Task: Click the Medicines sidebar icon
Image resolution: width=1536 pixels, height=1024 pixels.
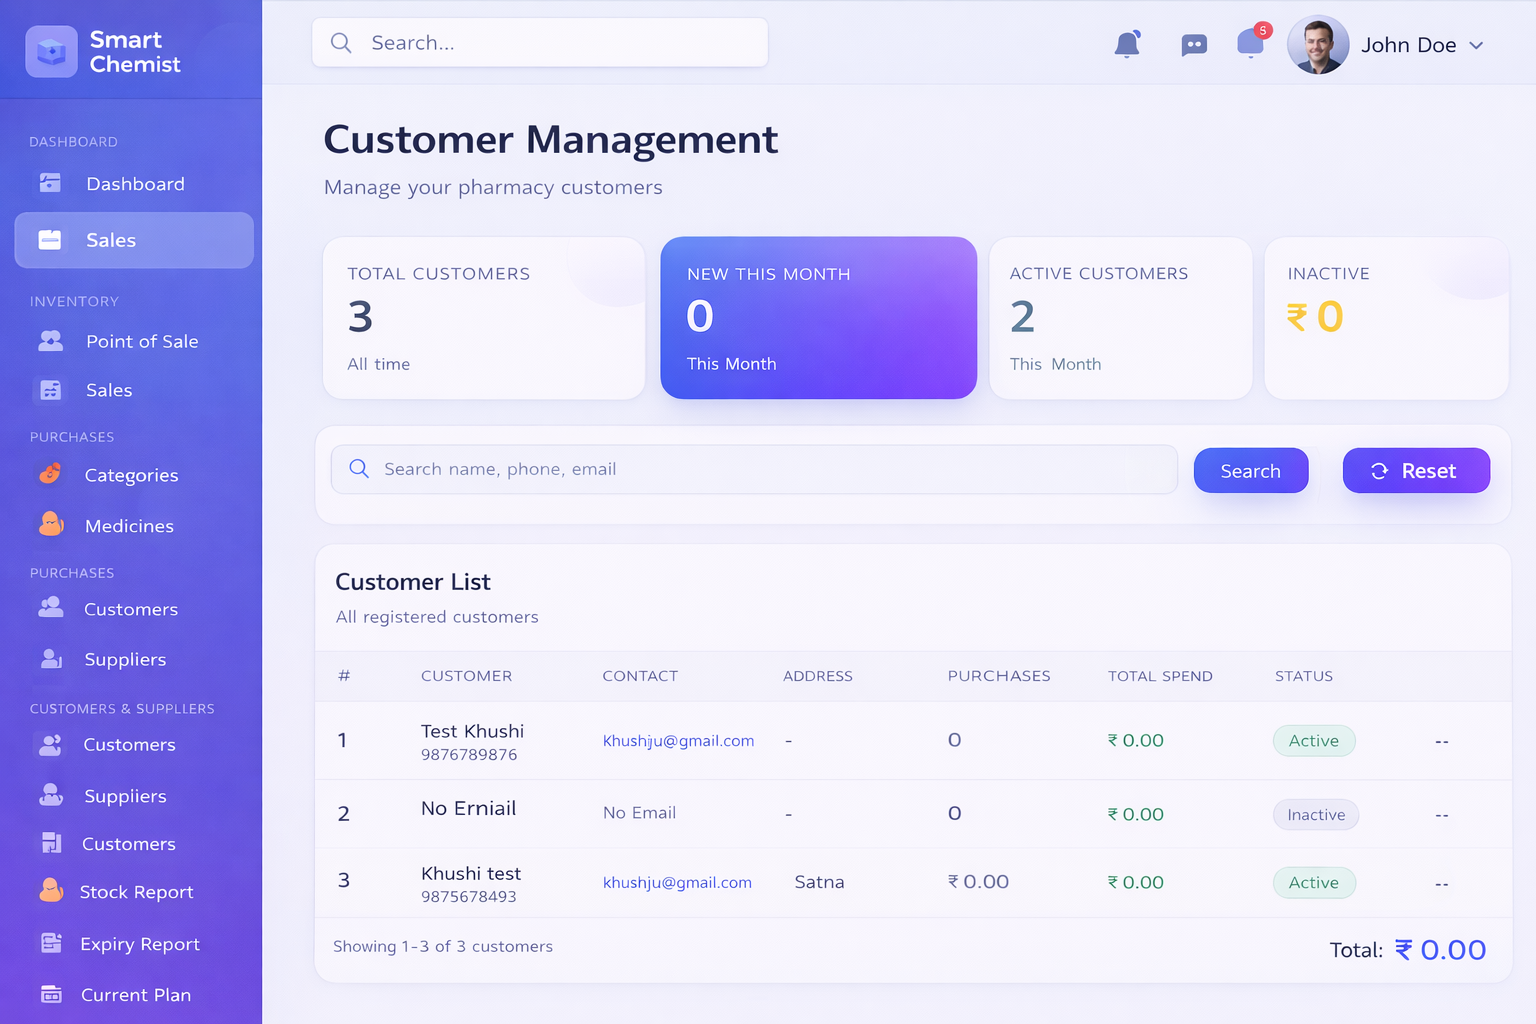Action: click(x=51, y=524)
